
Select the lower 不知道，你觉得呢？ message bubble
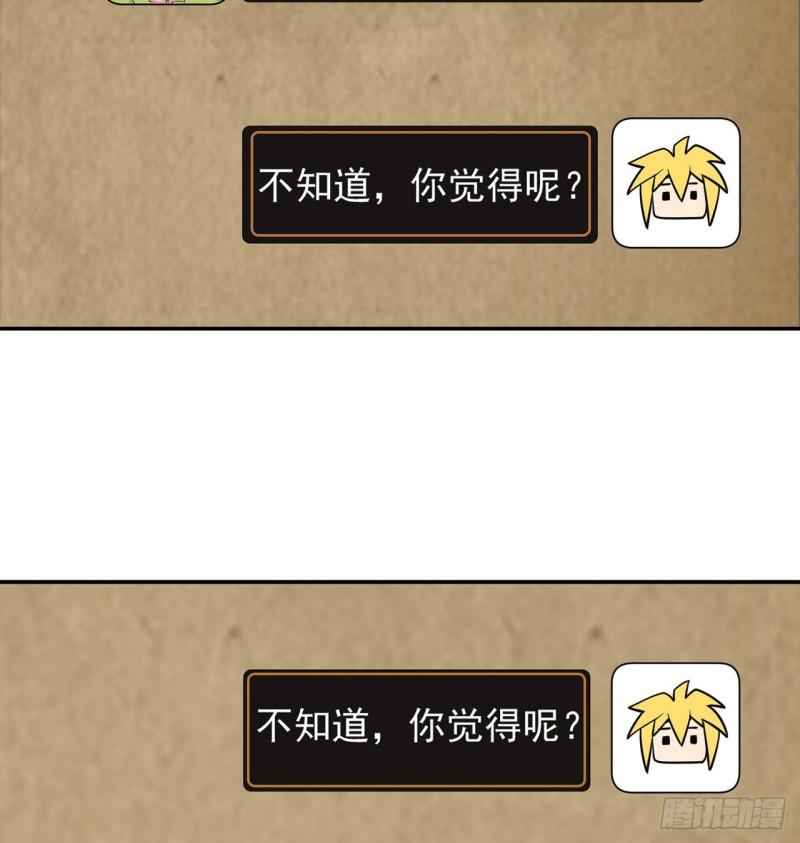click(x=417, y=730)
